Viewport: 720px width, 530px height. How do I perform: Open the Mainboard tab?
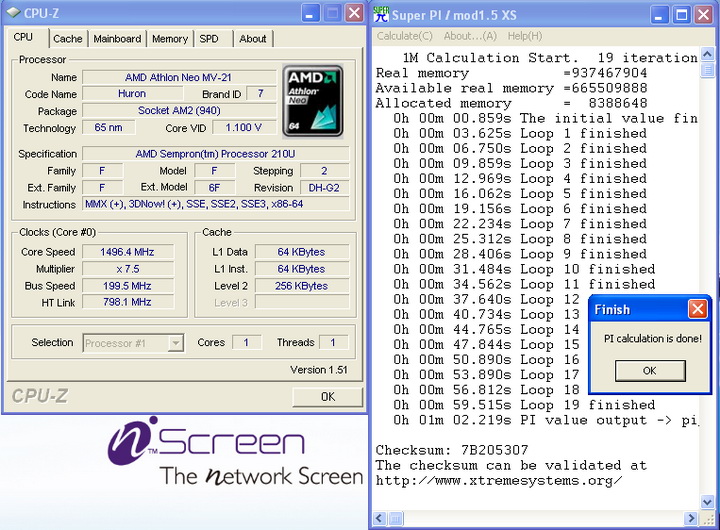pos(117,39)
